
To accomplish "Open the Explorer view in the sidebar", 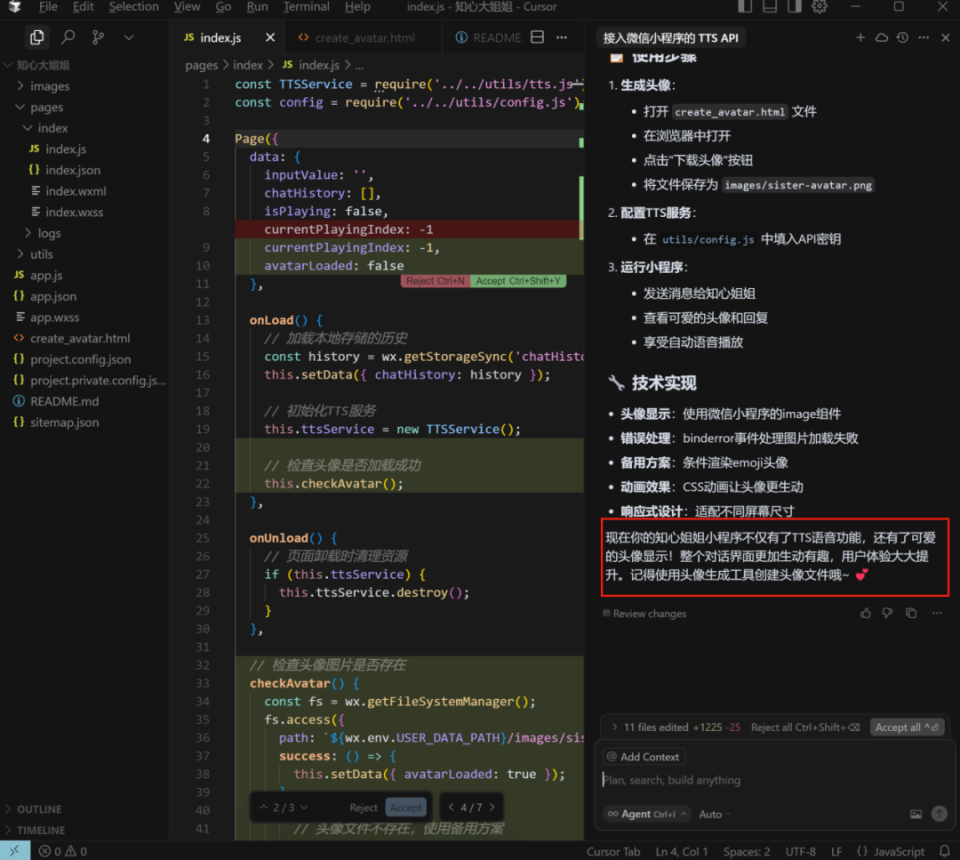I will pos(37,37).
